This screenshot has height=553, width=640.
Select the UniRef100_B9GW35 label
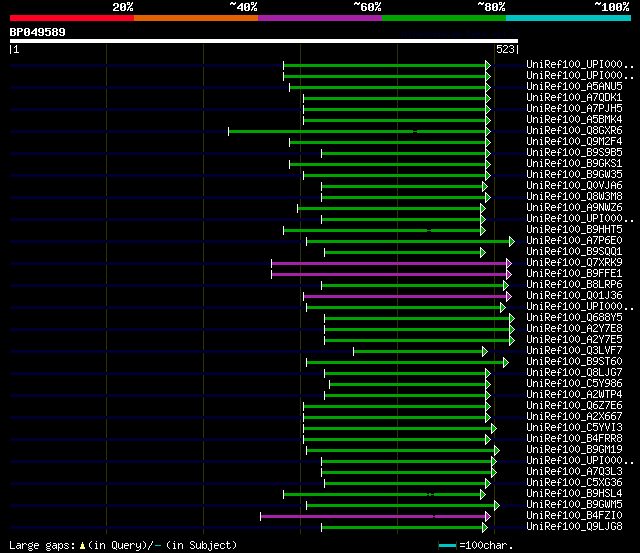[574, 175]
